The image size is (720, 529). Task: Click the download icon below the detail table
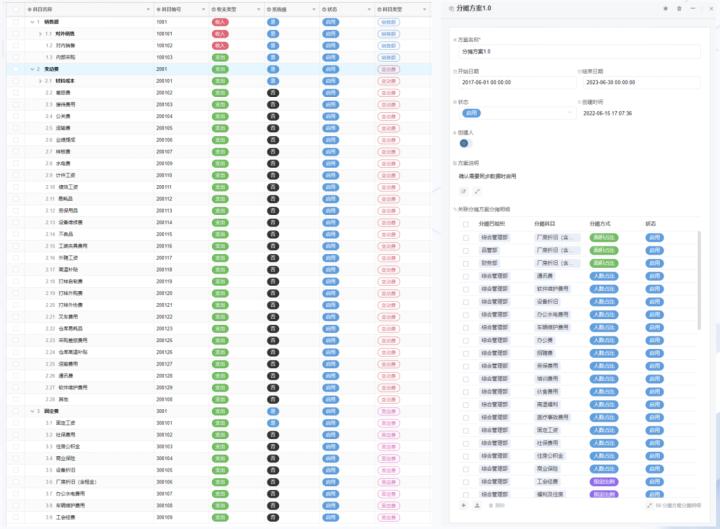(x=477, y=506)
